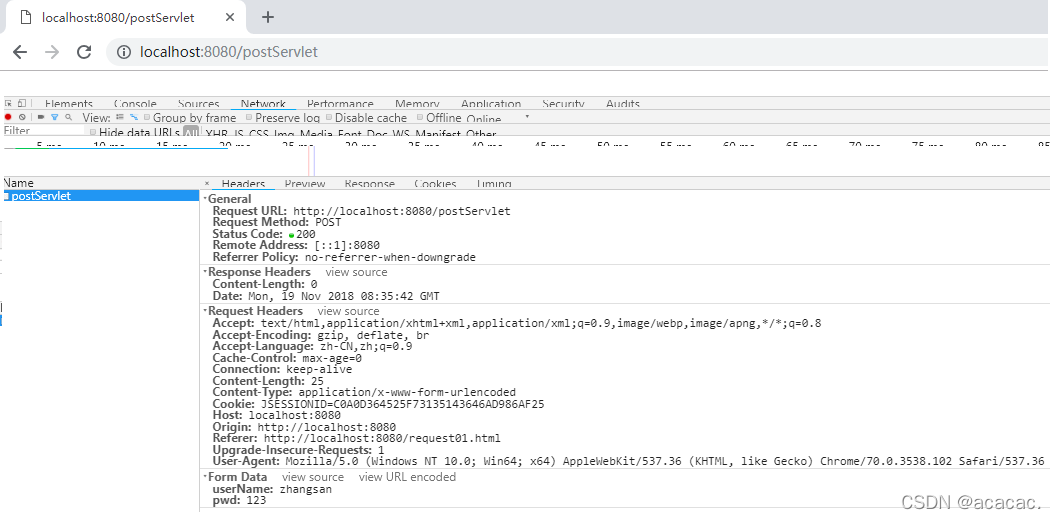Click the network search magnifier icon
This screenshot has width=1056, height=519.
pos(68,117)
